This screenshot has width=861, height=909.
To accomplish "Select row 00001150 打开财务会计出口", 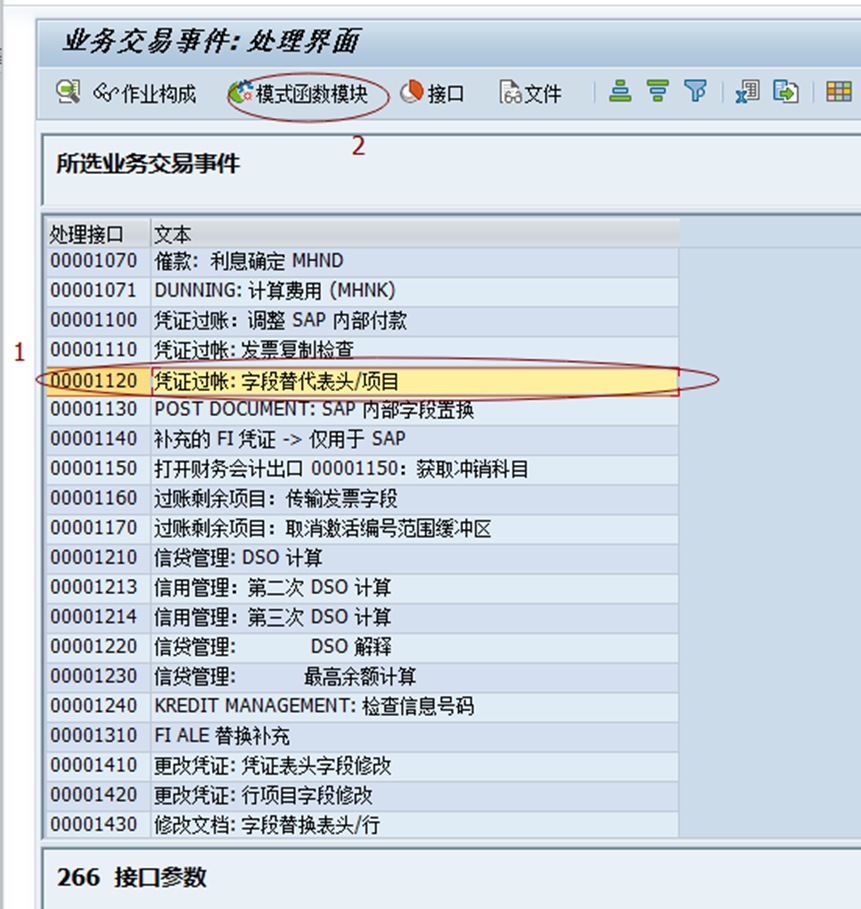I will 362,469.
